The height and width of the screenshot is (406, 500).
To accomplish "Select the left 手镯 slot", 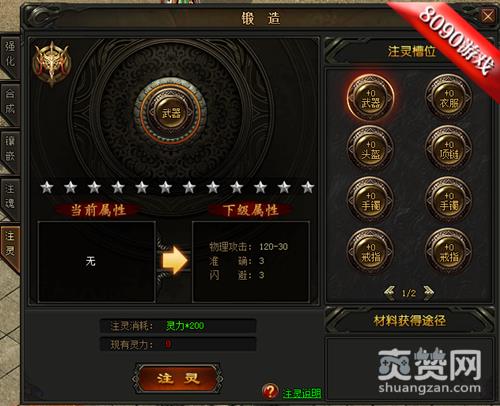I will (370, 200).
